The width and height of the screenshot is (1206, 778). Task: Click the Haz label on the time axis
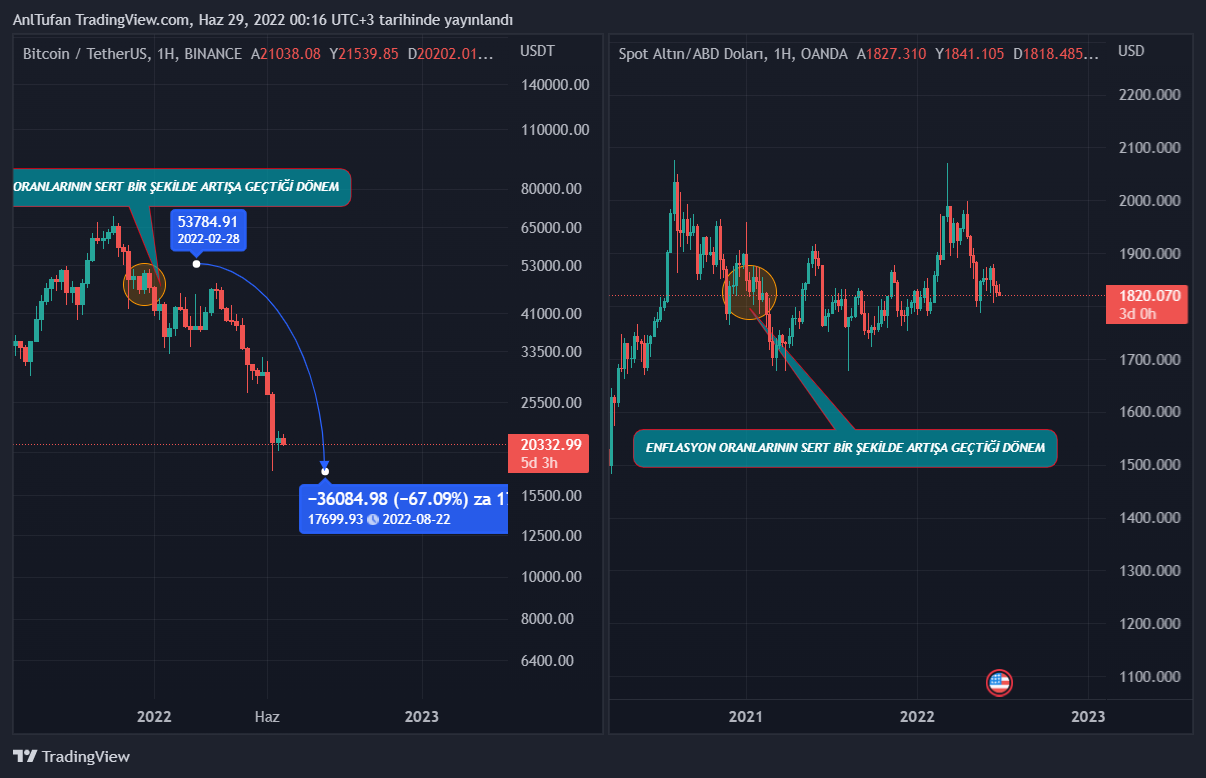point(267,717)
